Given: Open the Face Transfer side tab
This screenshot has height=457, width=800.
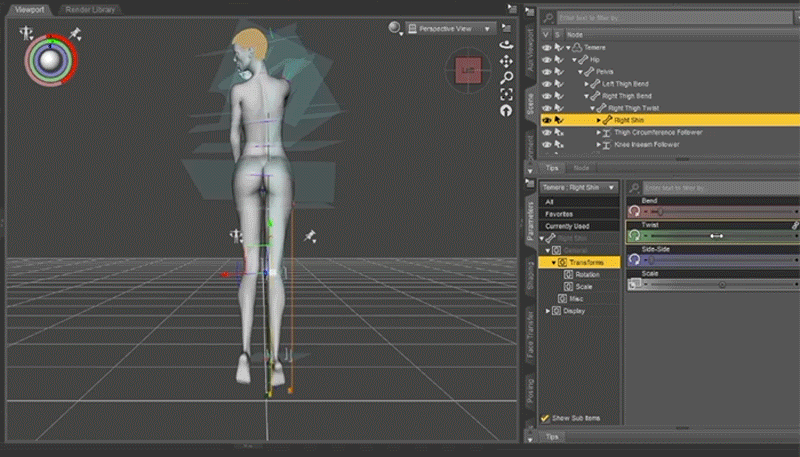Looking at the screenshot, I should 530,334.
